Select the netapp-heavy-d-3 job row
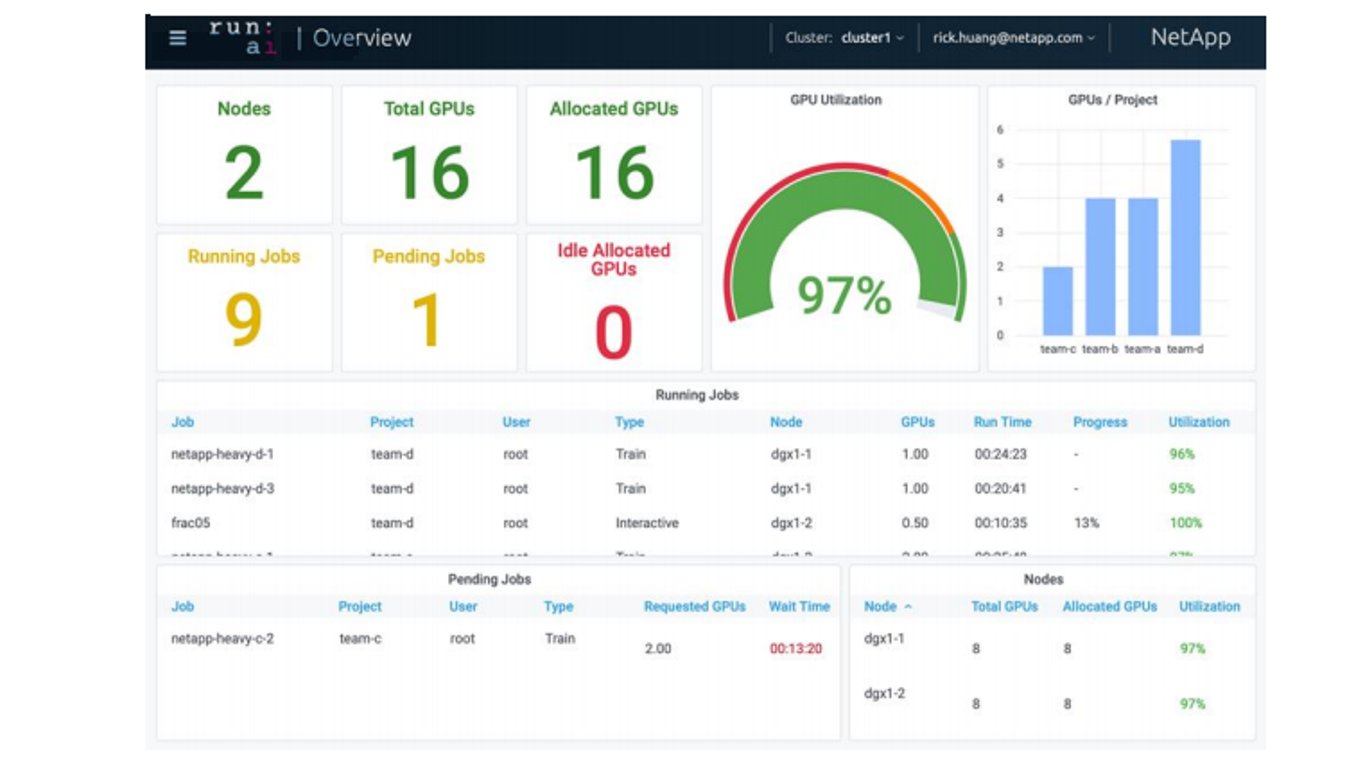Image resolution: width=1372 pixels, height=768 pixels. [706, 489]
